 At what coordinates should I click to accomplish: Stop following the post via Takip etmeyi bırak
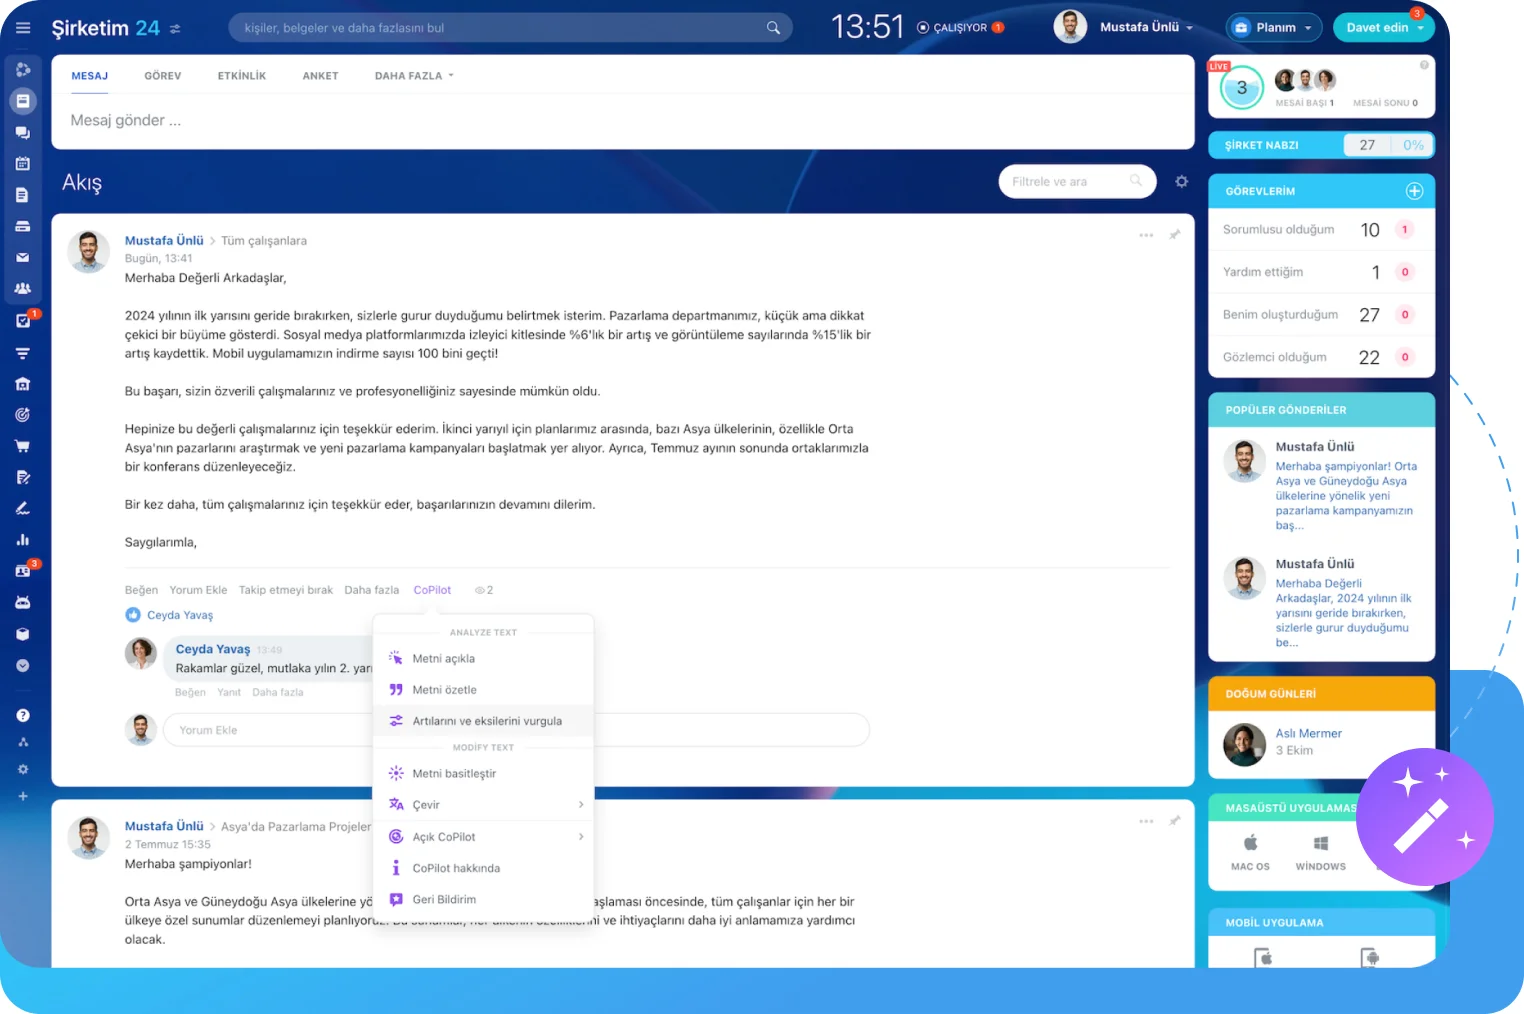(x=285, y=590)
